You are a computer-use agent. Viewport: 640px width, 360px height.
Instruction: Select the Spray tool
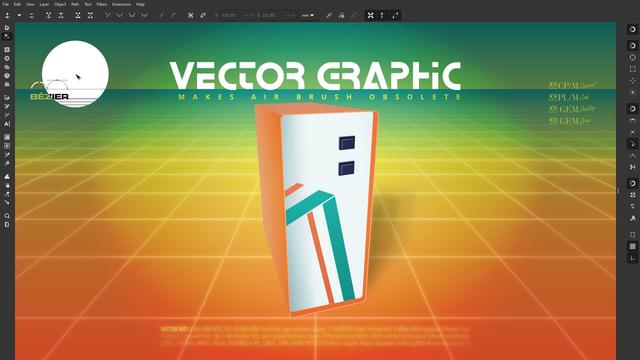7,185
